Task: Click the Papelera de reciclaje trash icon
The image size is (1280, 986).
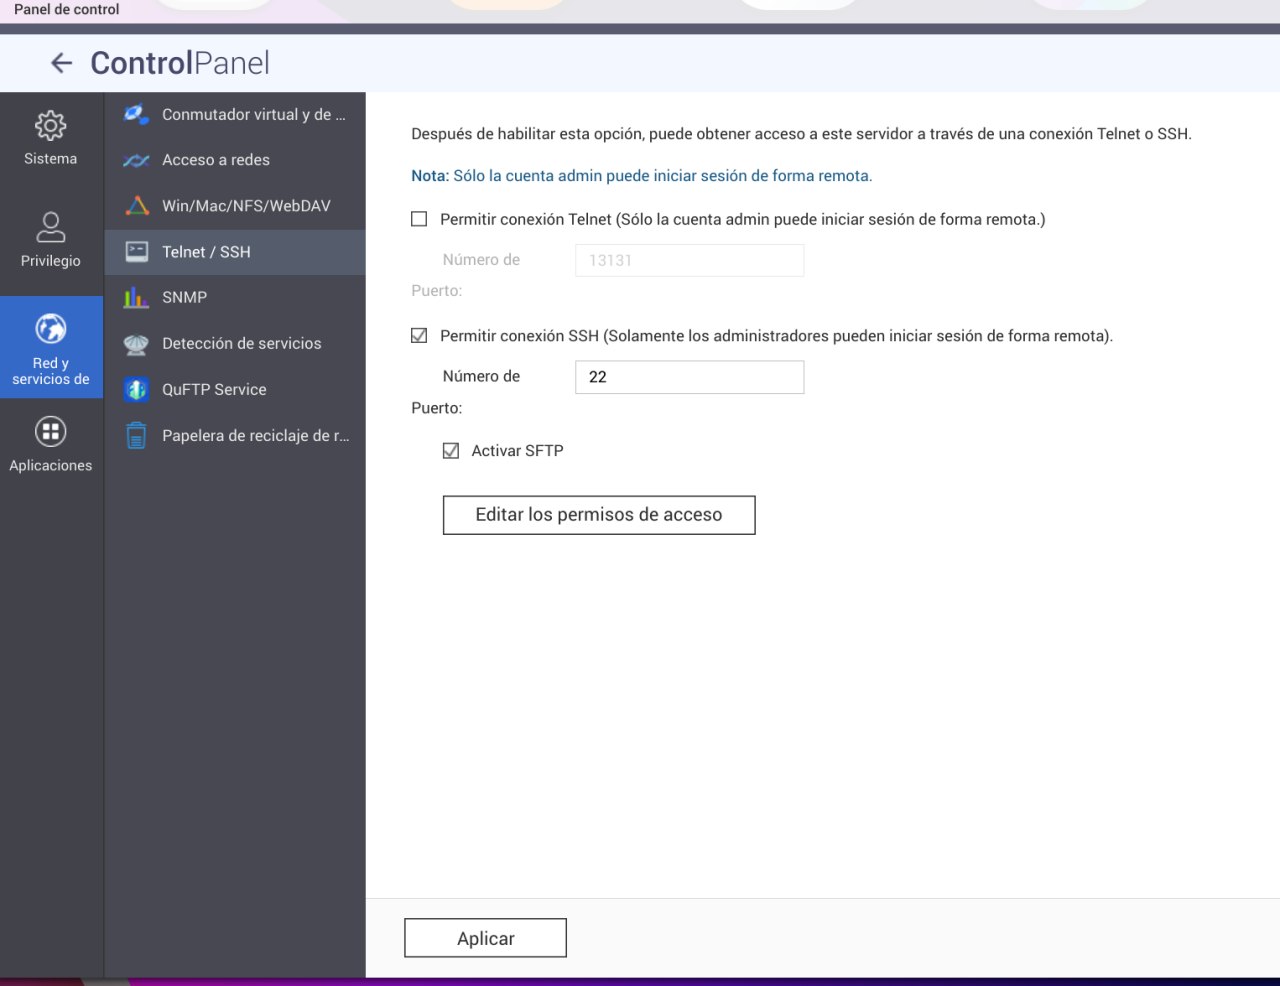Action: pos(137,436)
